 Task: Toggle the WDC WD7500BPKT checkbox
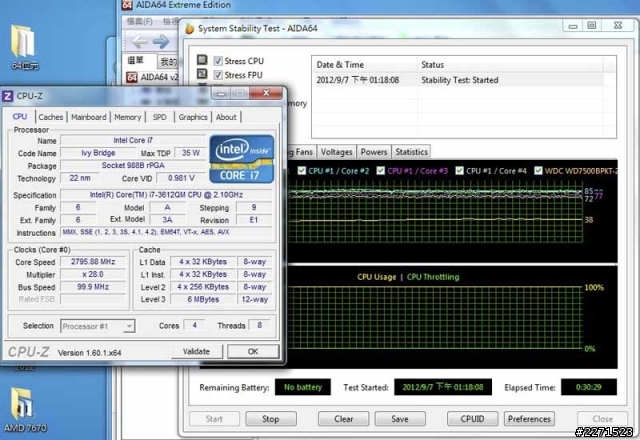tap(538, 171)
